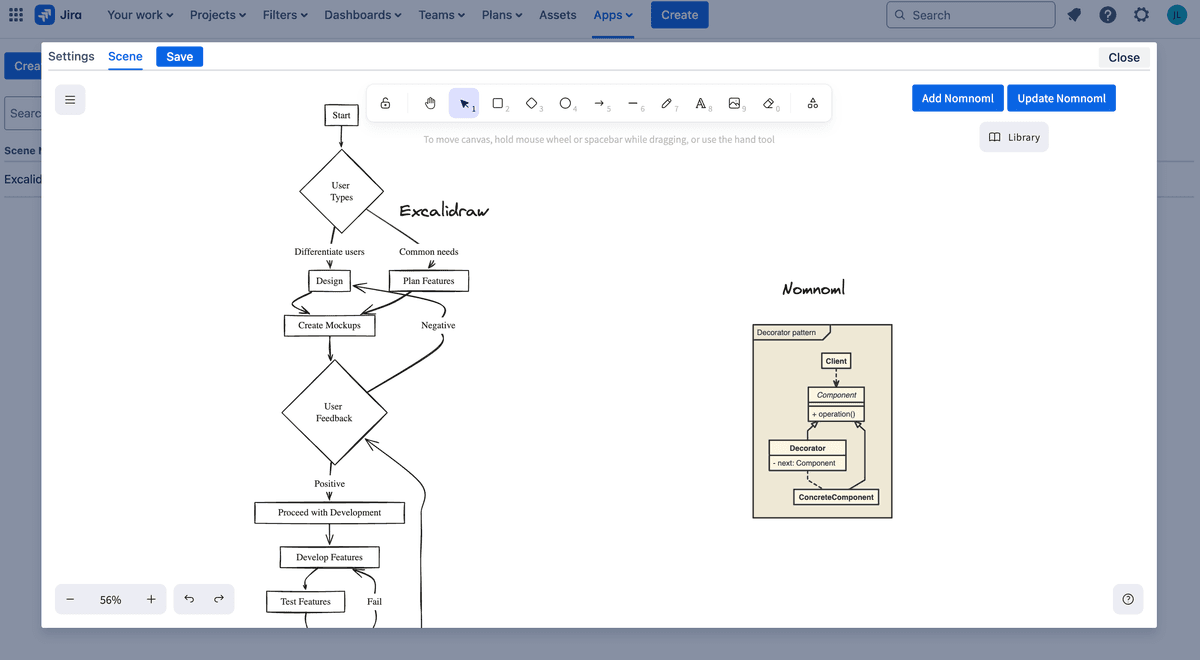The width and height of the screenshot is (1200, 660).
Task: Click the zoom out minus button
Action: 70,600
